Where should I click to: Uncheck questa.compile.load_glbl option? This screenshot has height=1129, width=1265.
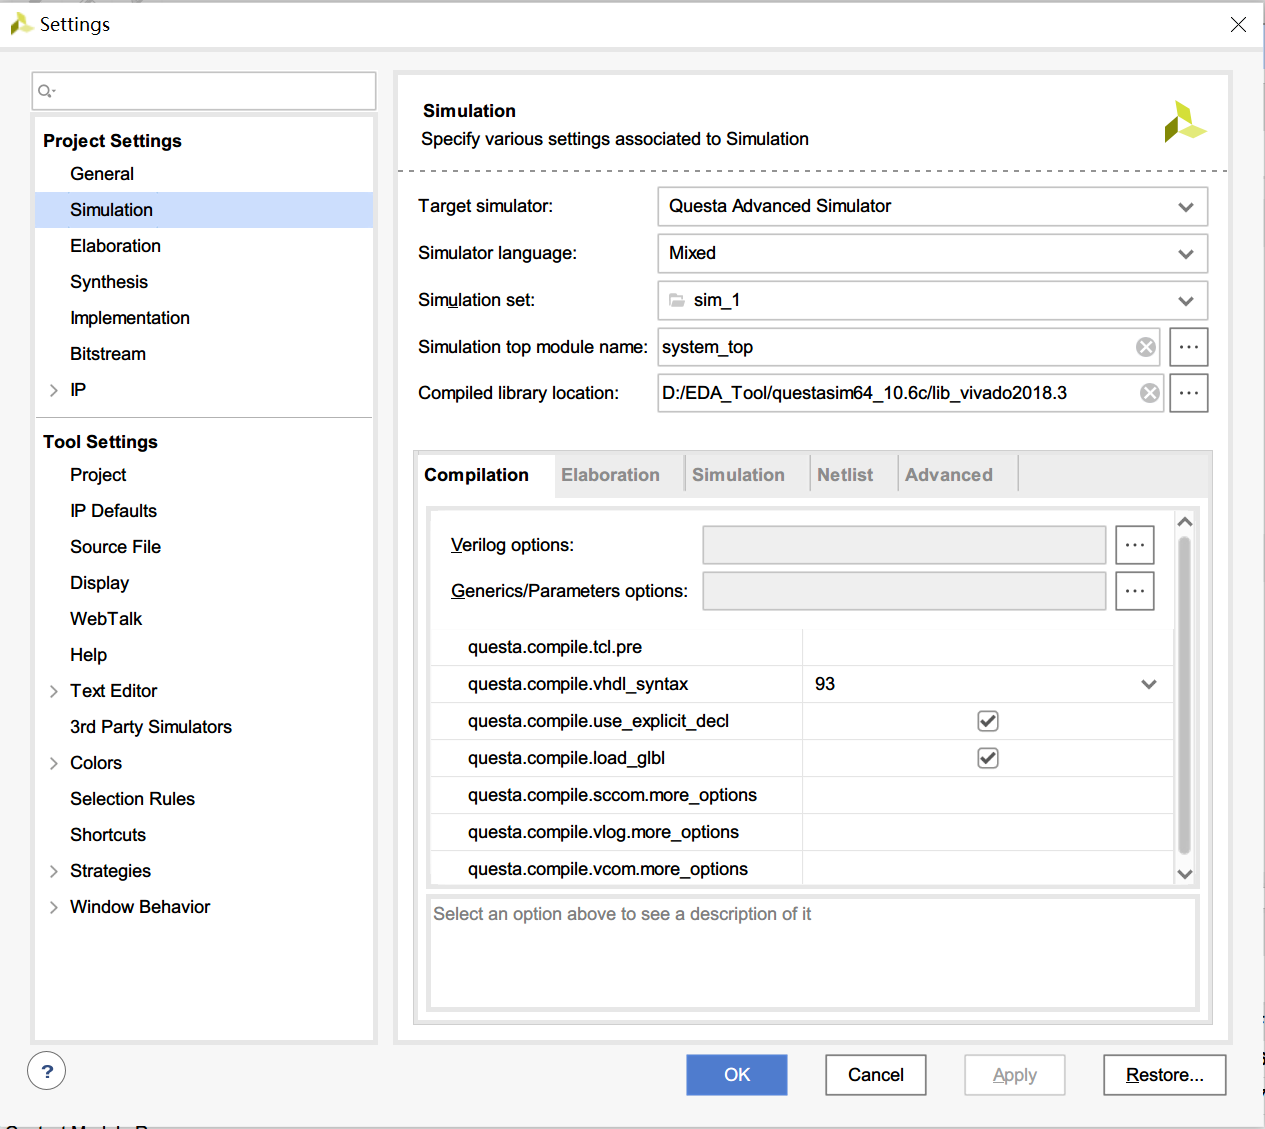click(988, 758)
